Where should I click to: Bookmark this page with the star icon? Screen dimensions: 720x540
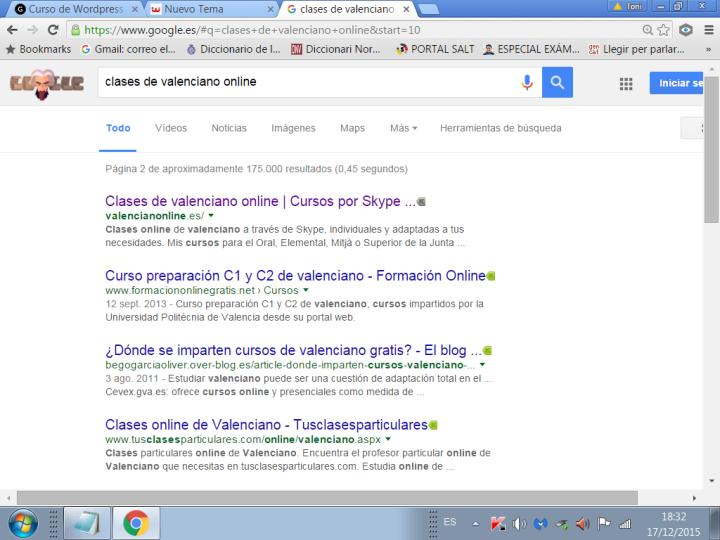664,30
